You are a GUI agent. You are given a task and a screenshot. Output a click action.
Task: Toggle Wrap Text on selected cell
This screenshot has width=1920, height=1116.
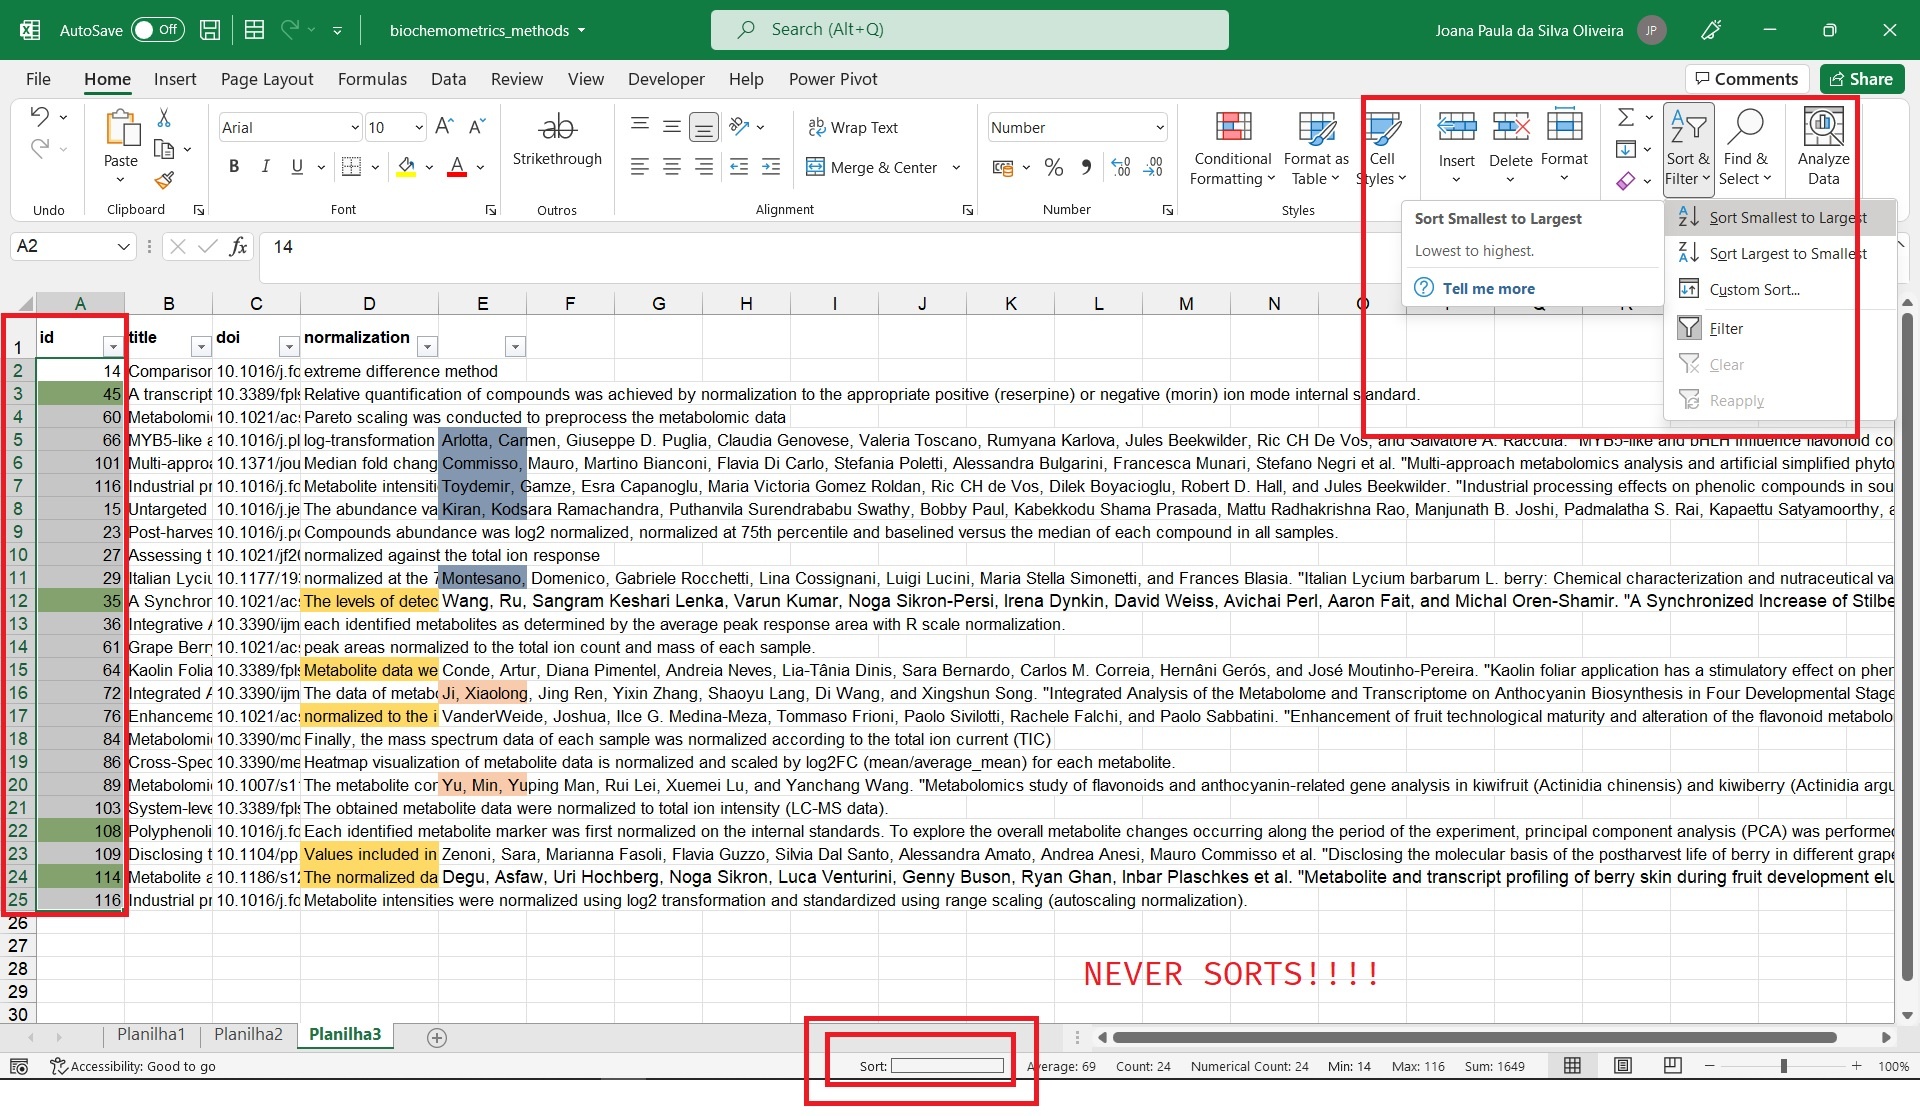coord(853,127)
